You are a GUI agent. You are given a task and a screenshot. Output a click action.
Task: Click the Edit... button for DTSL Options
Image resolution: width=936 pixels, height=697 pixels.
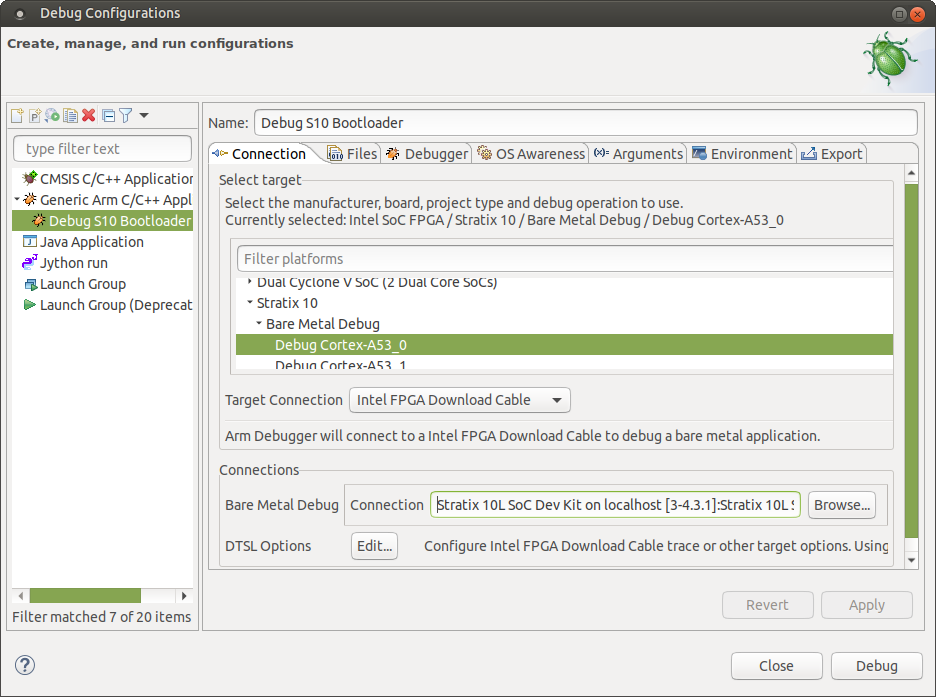pos(375,546)
